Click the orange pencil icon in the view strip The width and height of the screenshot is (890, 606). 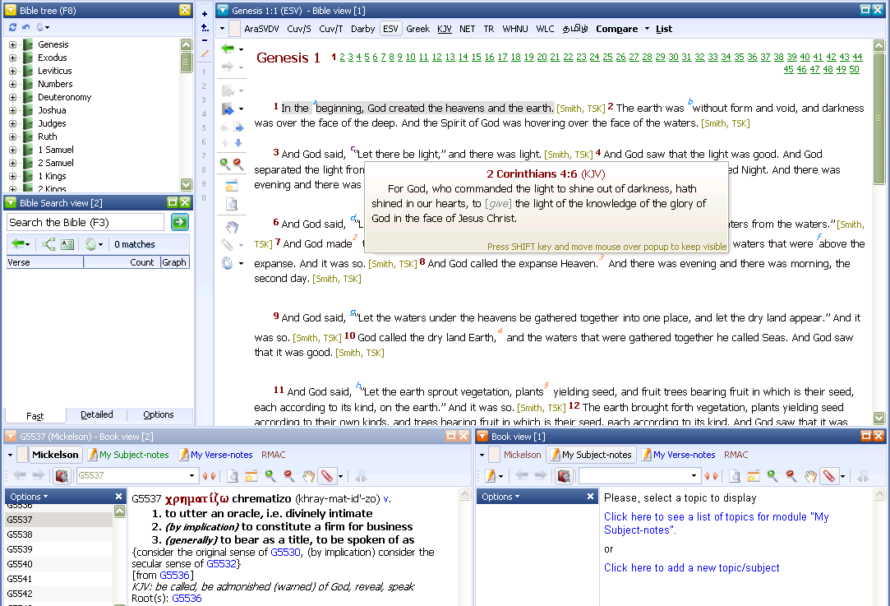tap(204, 54)
